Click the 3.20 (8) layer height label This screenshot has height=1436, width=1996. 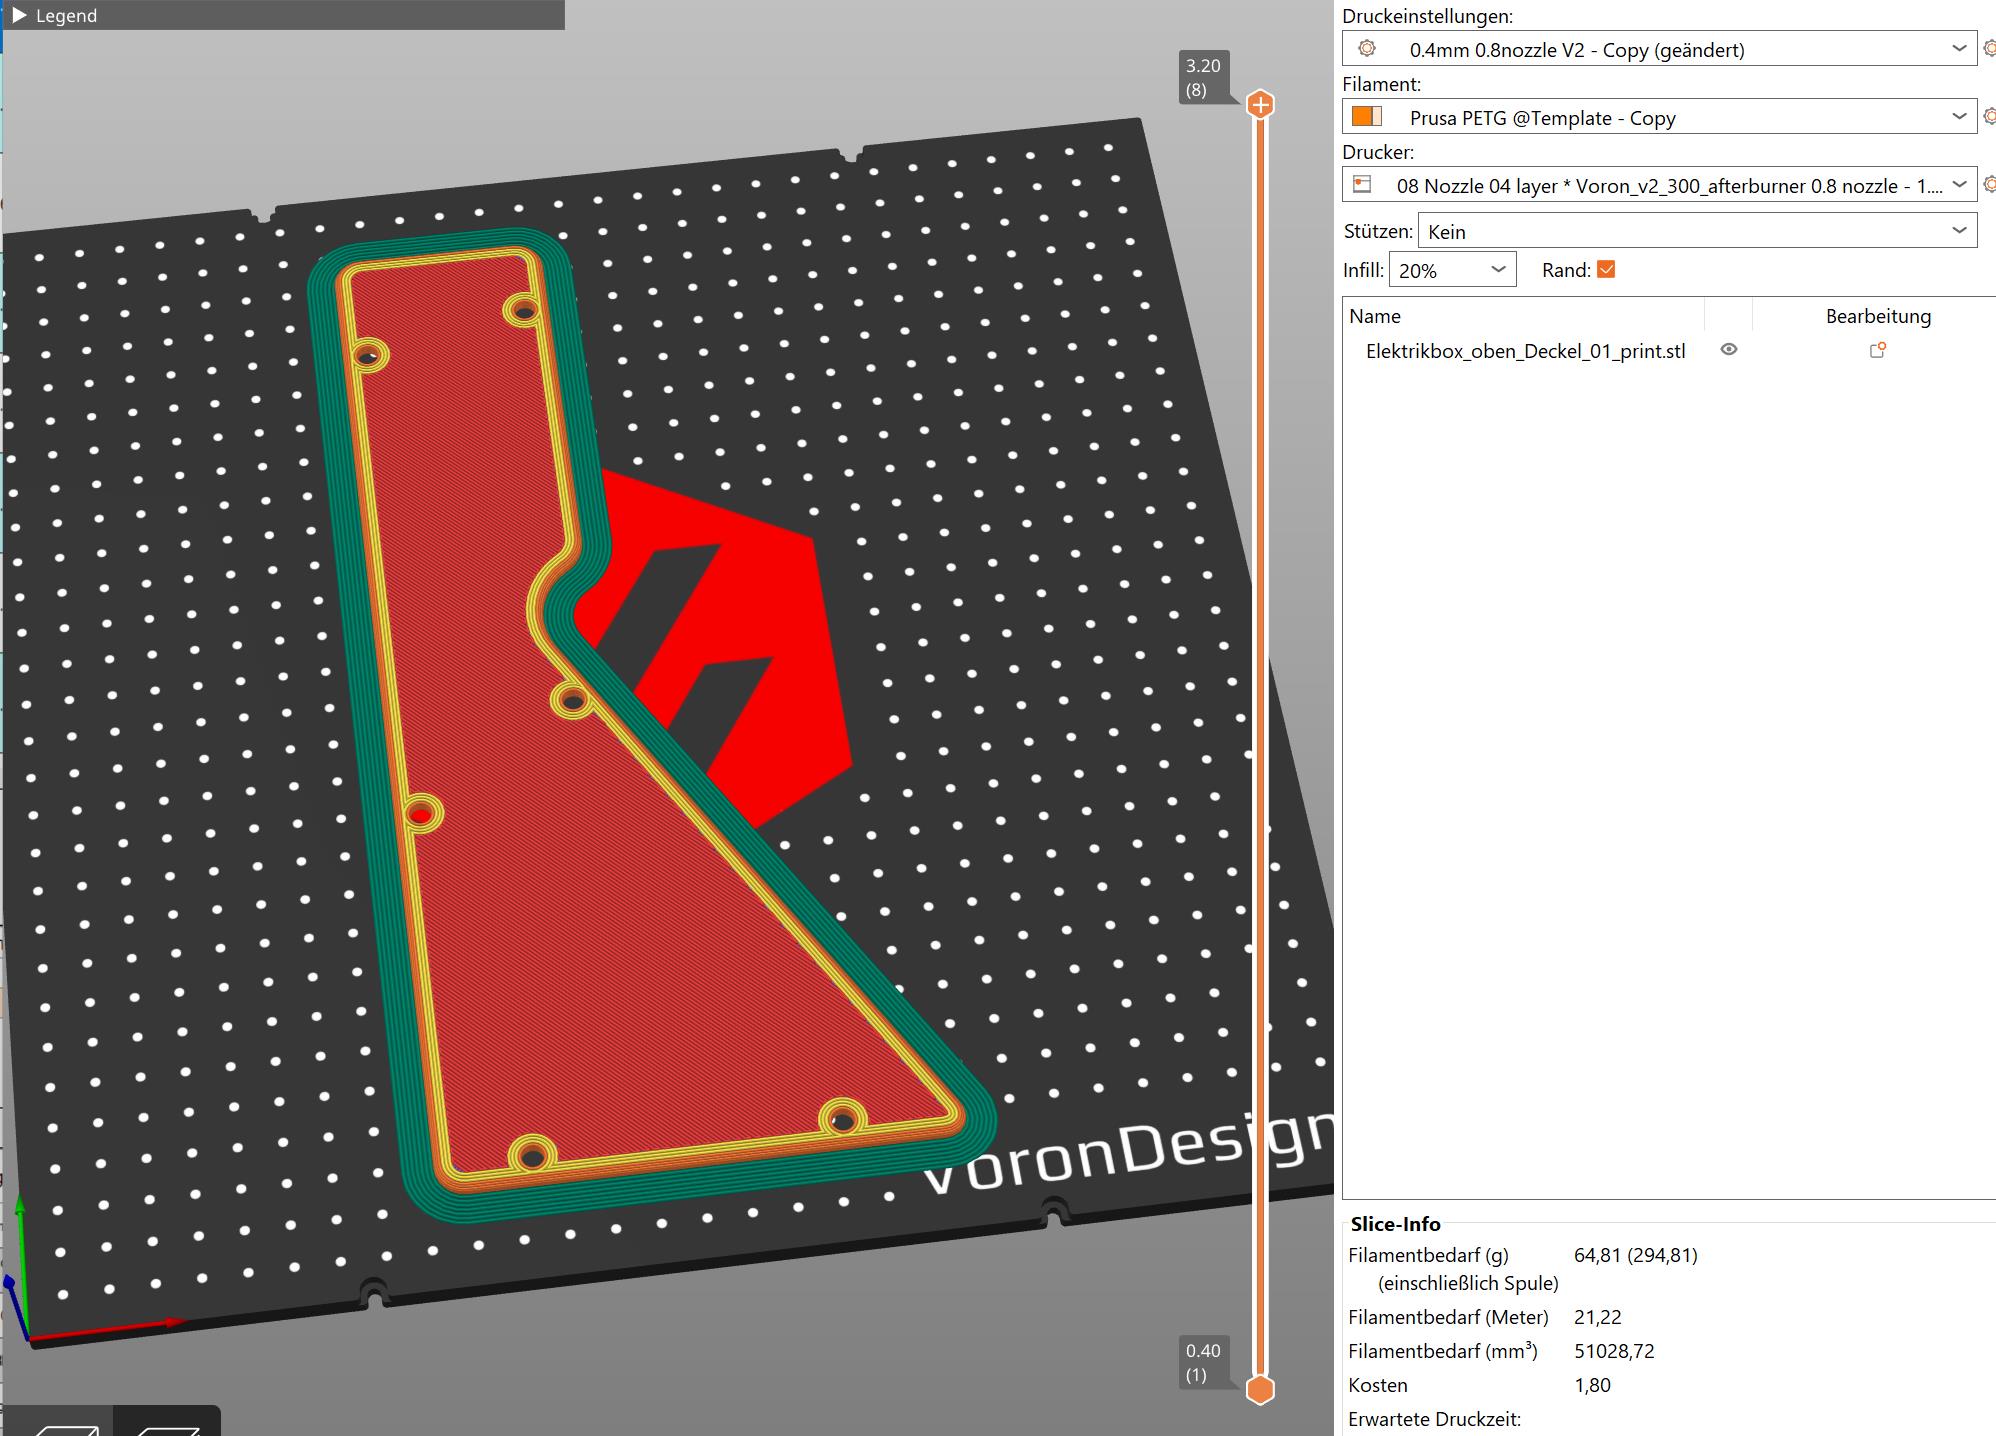pos(1203,77)
